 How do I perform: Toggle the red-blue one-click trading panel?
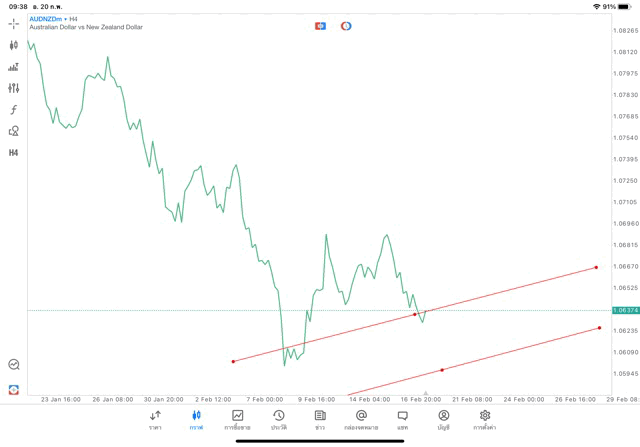[x=320, y=25]
